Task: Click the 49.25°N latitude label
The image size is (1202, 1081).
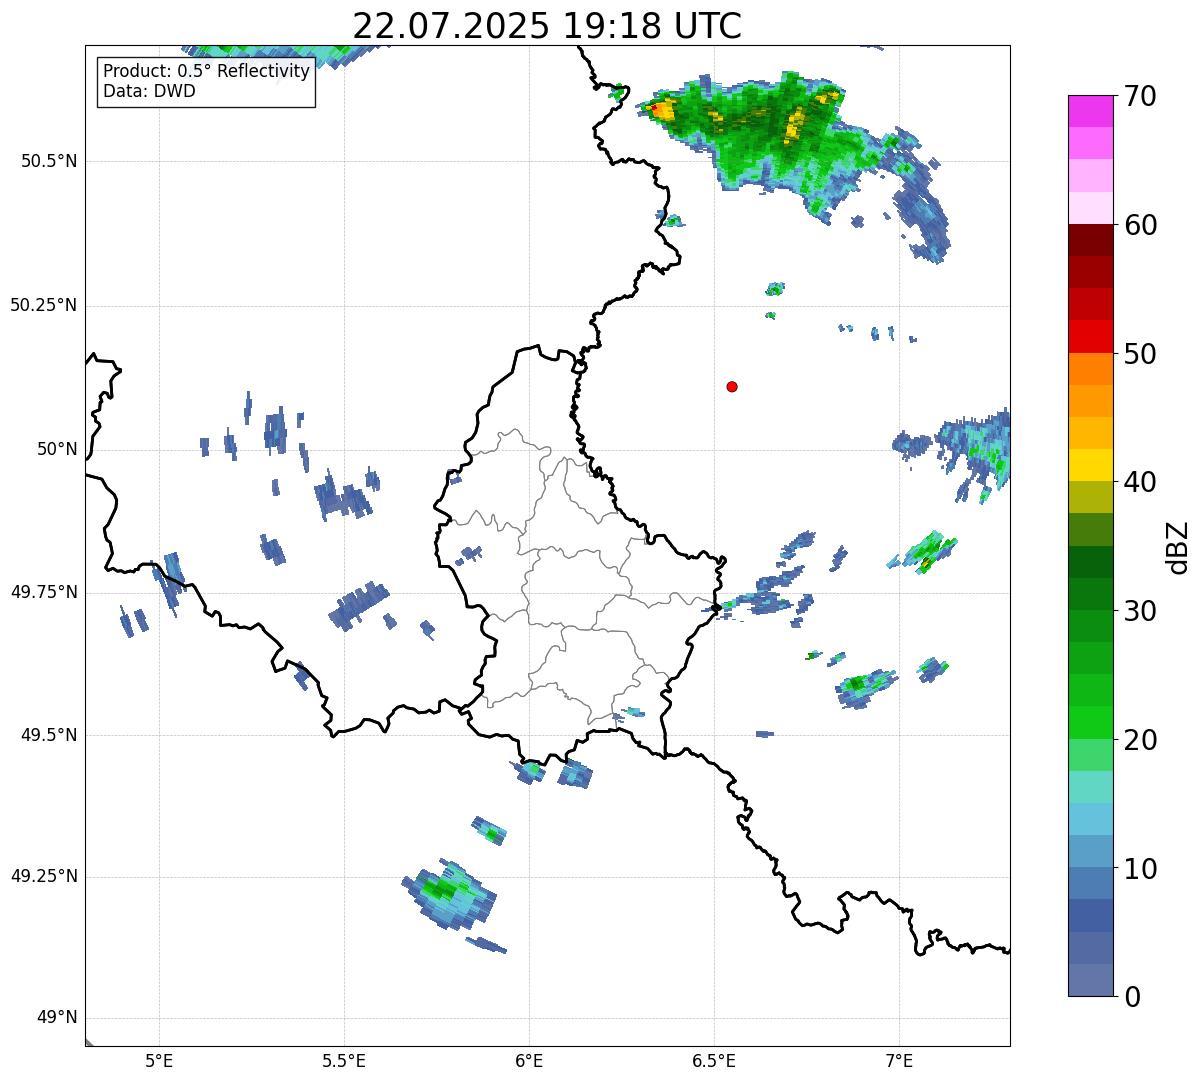Action: [x=43, y=877]
